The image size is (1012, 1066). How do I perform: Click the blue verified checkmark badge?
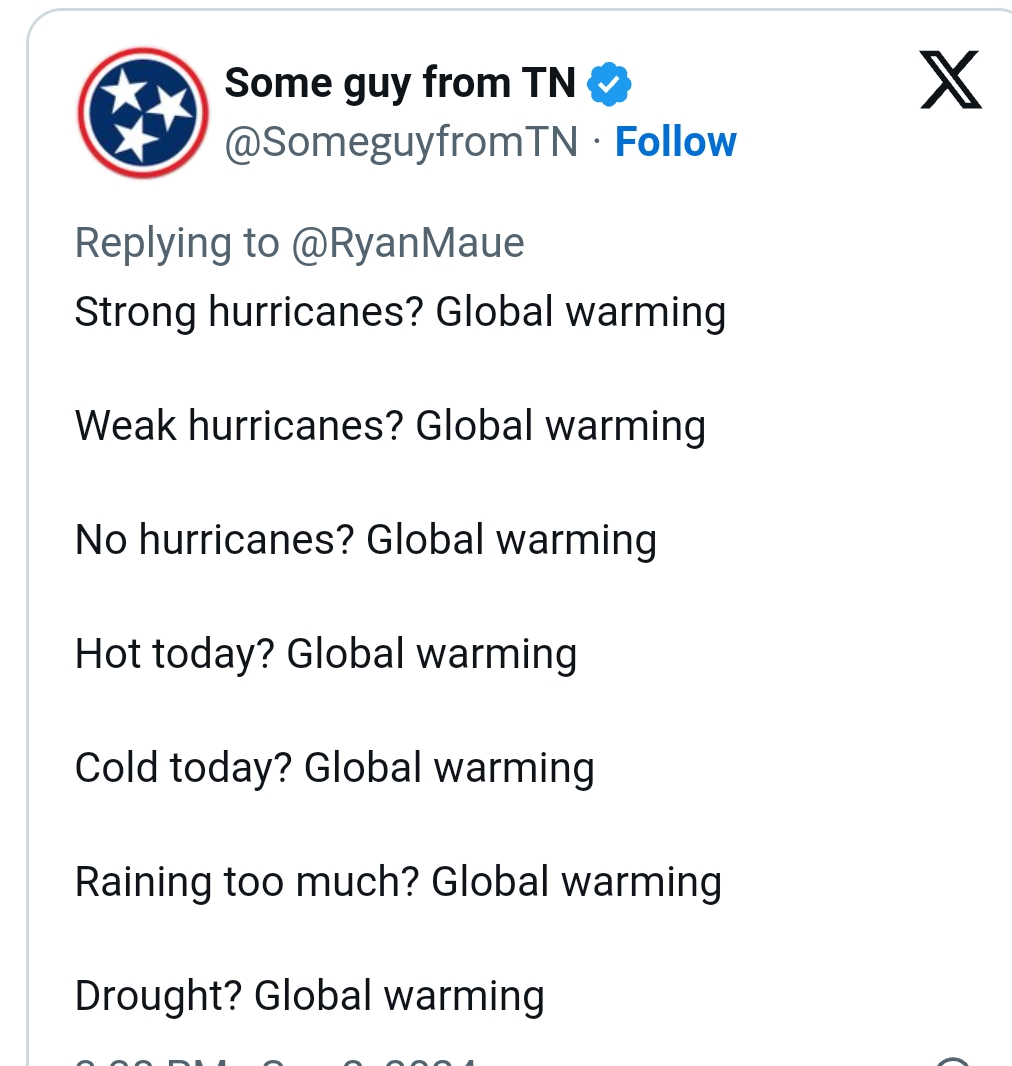point(609,85)
